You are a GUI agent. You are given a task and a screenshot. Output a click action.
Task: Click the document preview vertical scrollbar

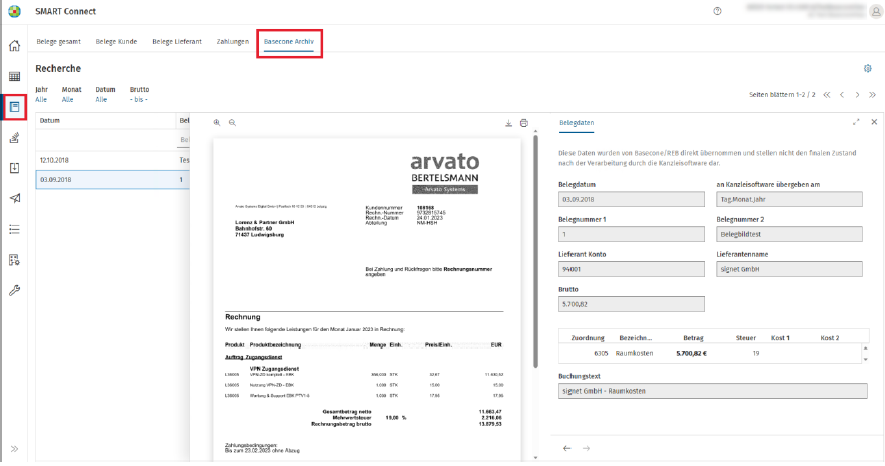point(535,251)
